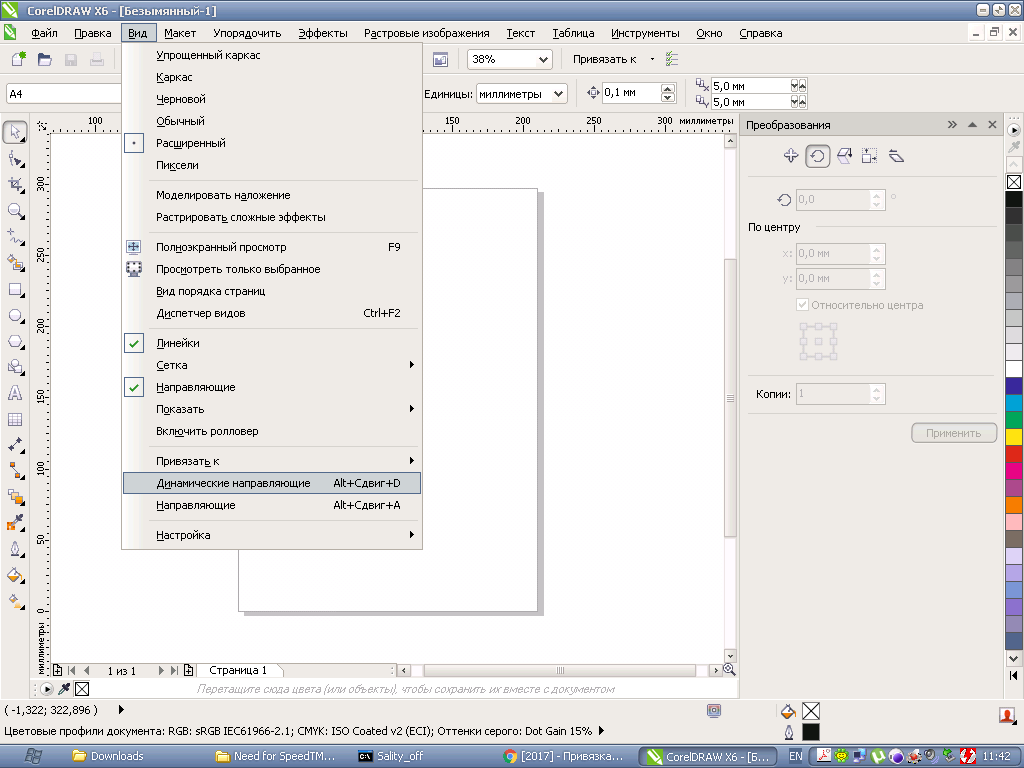Select the Rectangle tool
This screenshot has height=768, width=1024.
(x=16, y=290)
